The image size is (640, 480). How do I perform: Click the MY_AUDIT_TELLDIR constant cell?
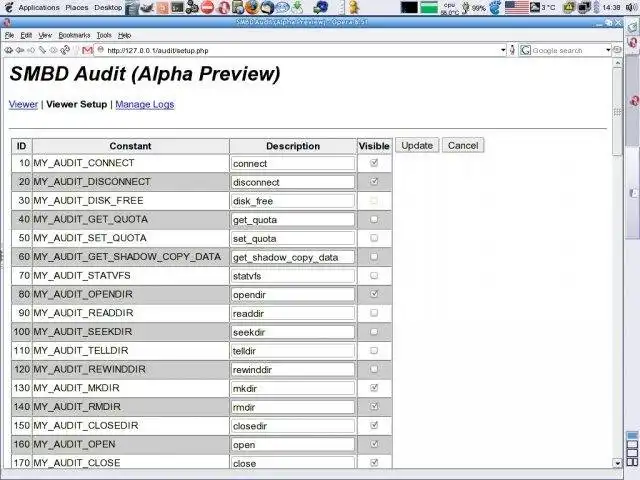[131, 350]
